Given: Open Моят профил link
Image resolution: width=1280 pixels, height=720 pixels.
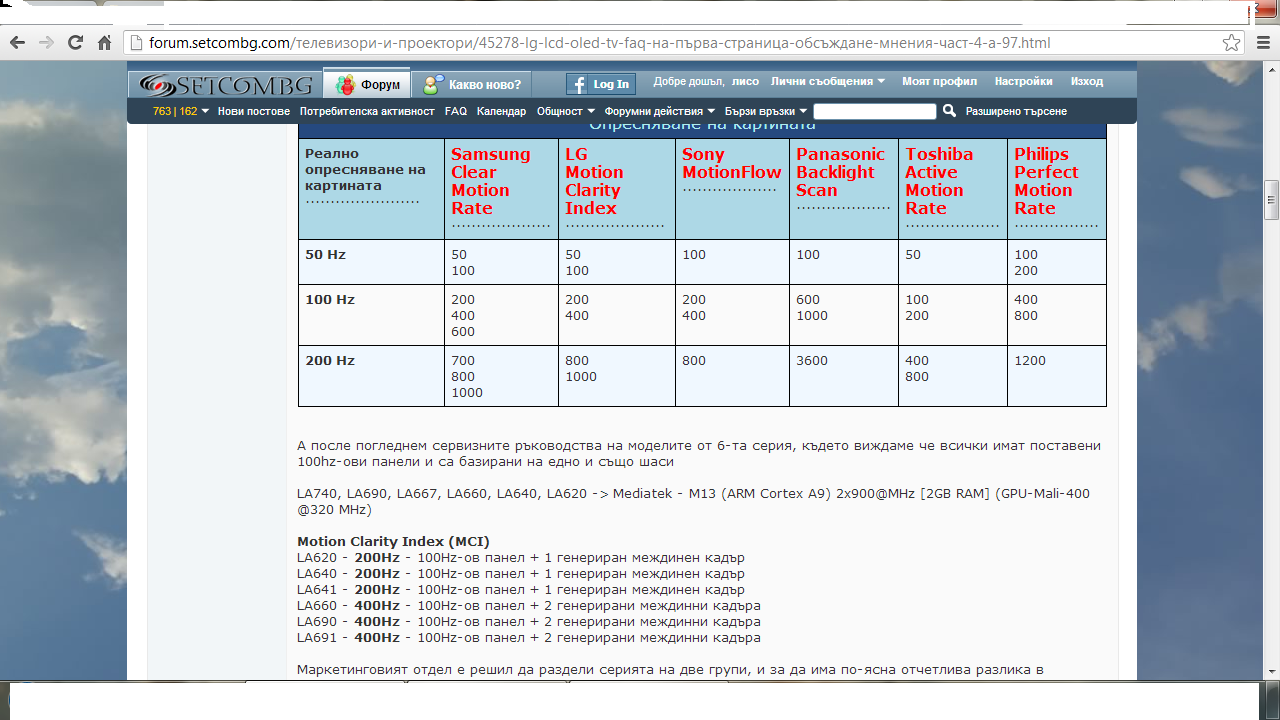Looking at the screenshot, I should click(939, 81).
